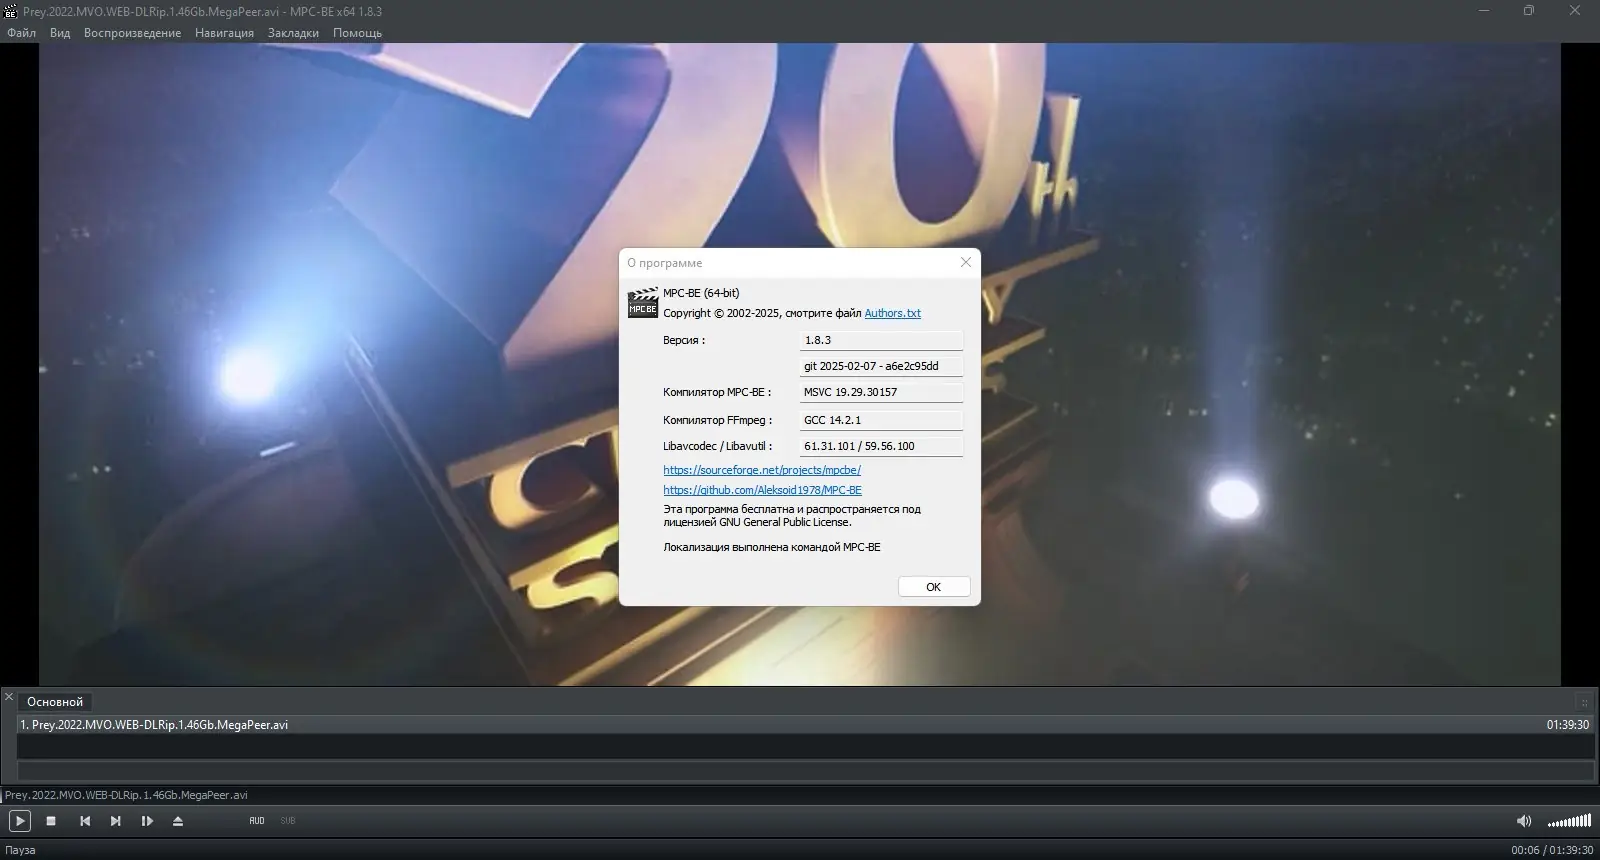Click the 00:06 / 01:39:30 time counter
Image resolution: width=1600 pixels, height=860 pixels.
1552,850
